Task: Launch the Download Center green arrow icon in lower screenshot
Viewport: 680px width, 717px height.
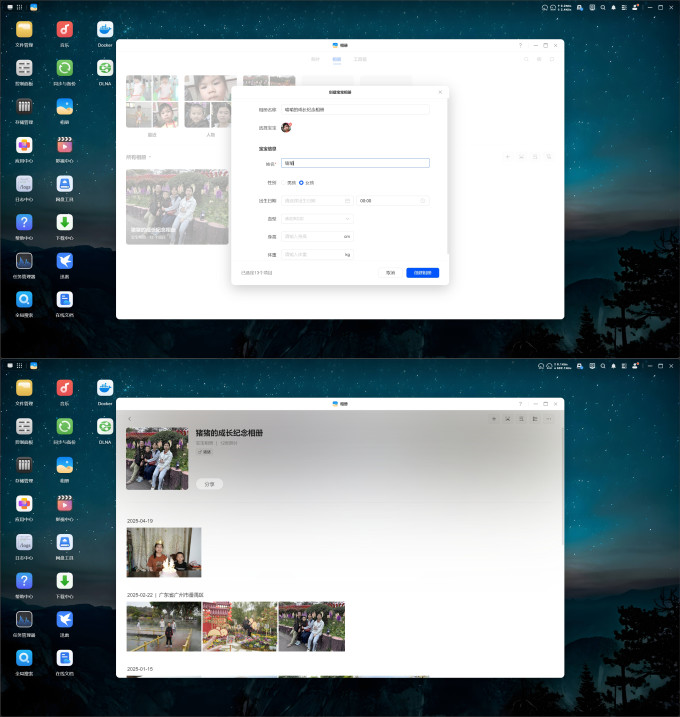Action: (x=64, y=581)
